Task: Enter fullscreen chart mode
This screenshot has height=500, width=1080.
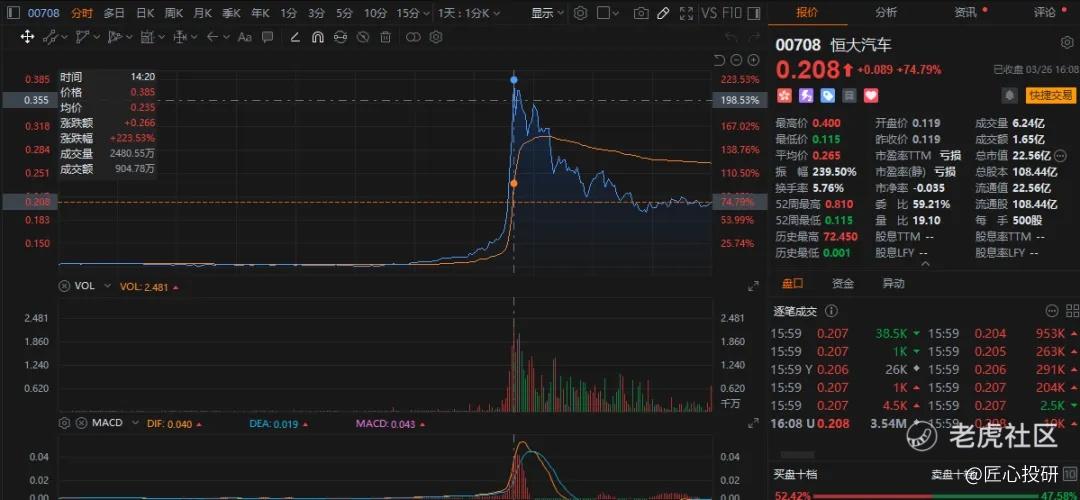Action: (x=686, y=13)
